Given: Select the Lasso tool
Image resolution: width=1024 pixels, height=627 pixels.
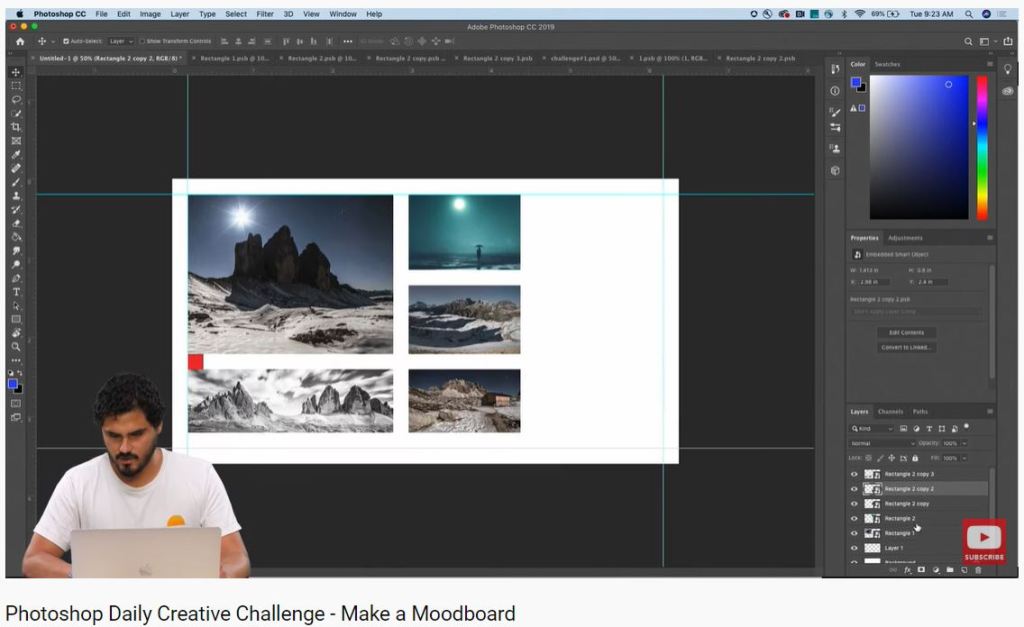Looking at the screenshot, I should 16,99.
